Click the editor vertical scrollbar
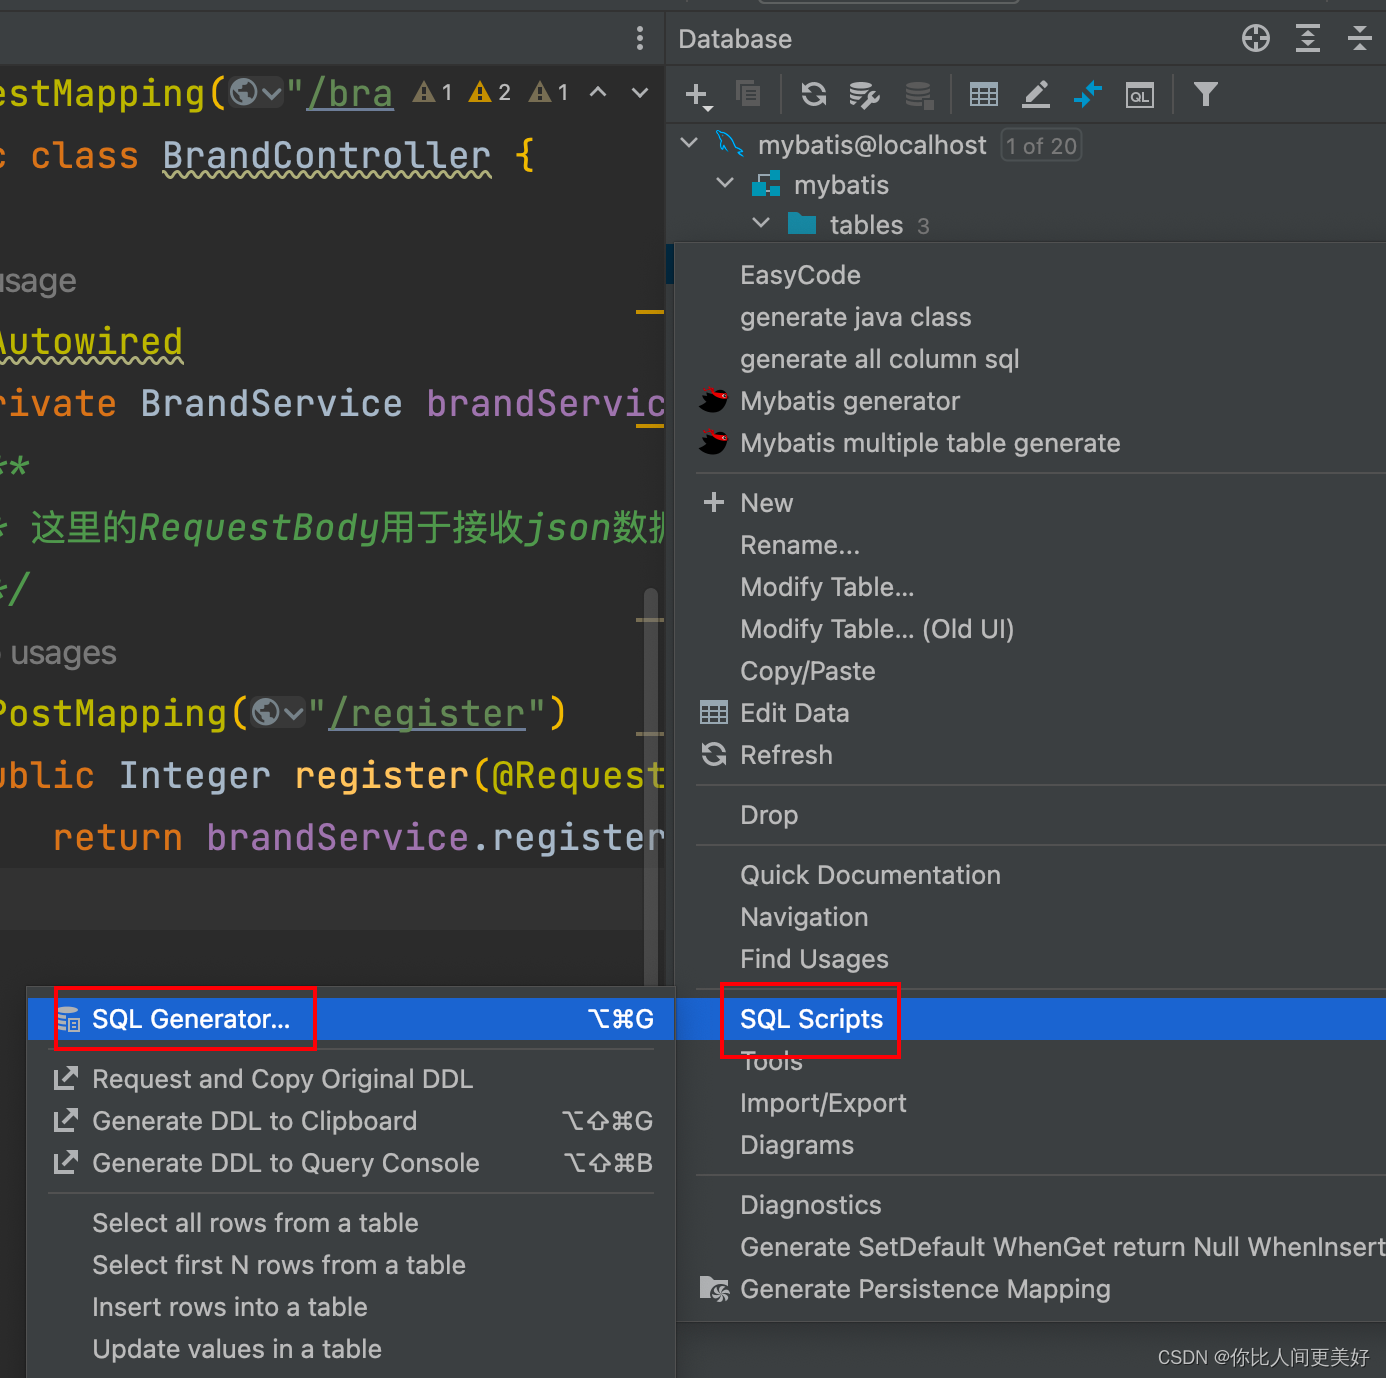This screenshot has width=1386, height=1378. [651, 786]
